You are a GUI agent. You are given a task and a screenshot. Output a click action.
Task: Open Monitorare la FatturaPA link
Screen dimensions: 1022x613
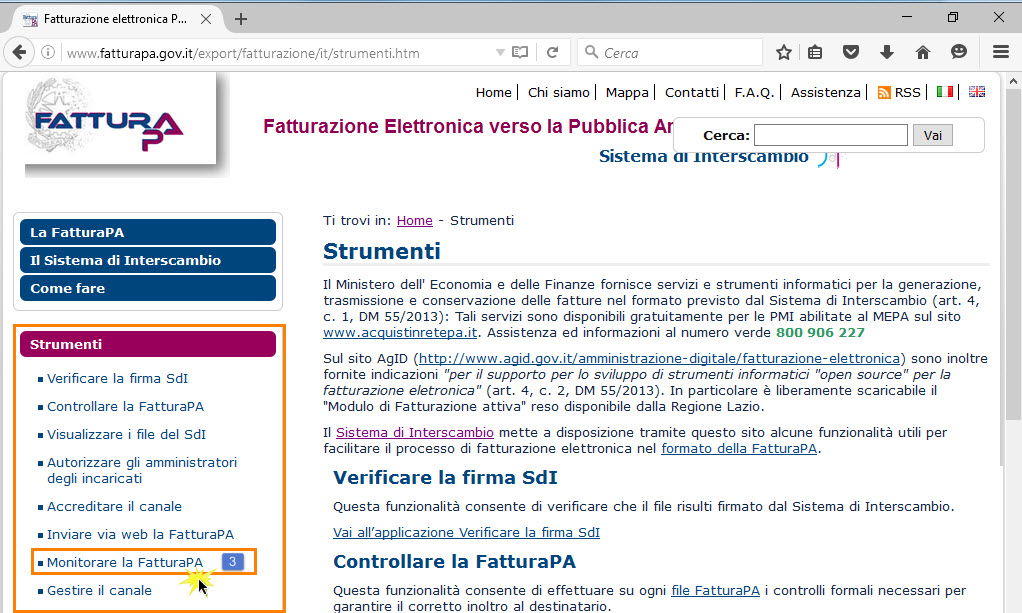pos(124,562)
